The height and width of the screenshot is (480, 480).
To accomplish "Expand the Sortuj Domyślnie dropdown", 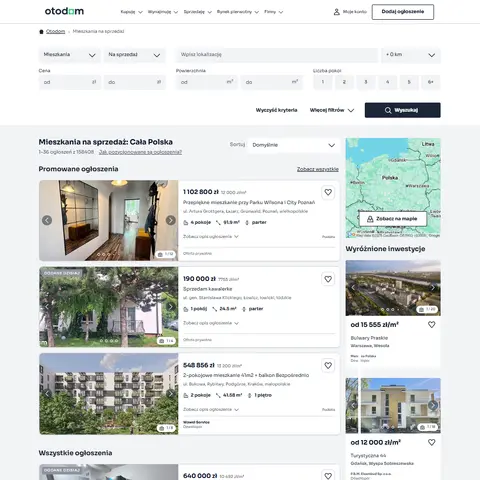I will pyautogui.click(x=293, y=145).
